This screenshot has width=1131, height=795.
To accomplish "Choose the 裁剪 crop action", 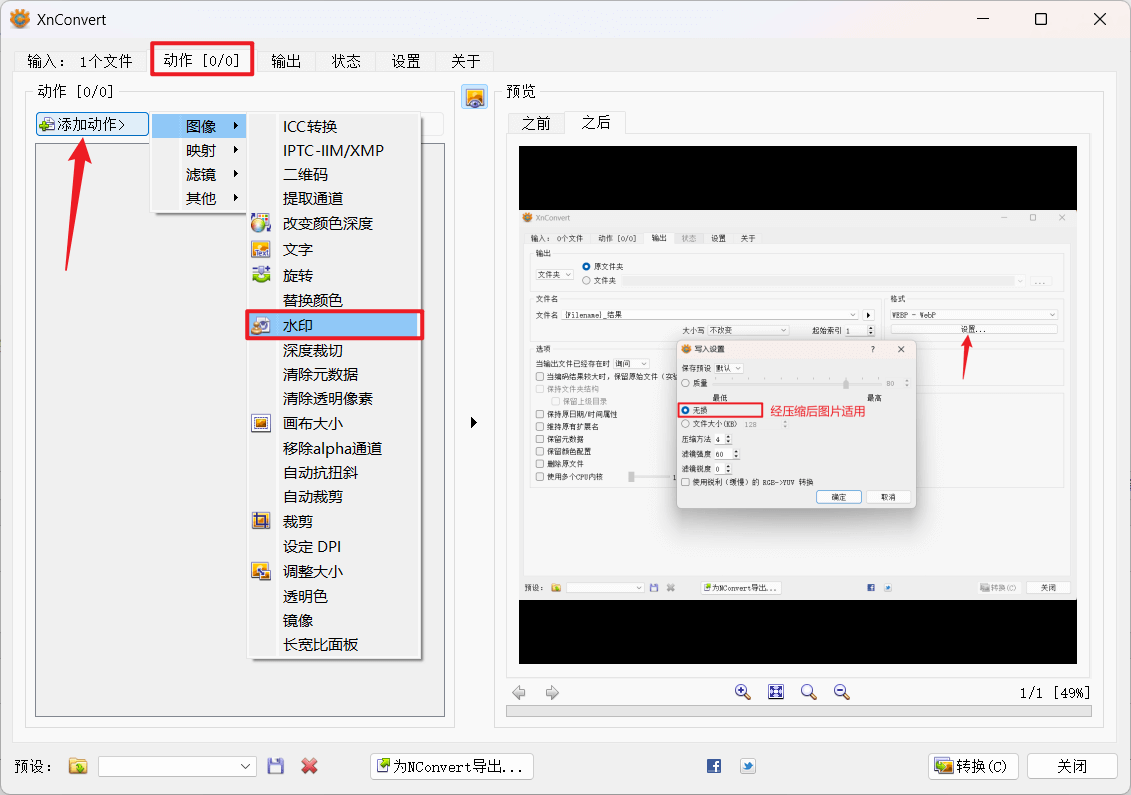I will click(x=334, y=522).
